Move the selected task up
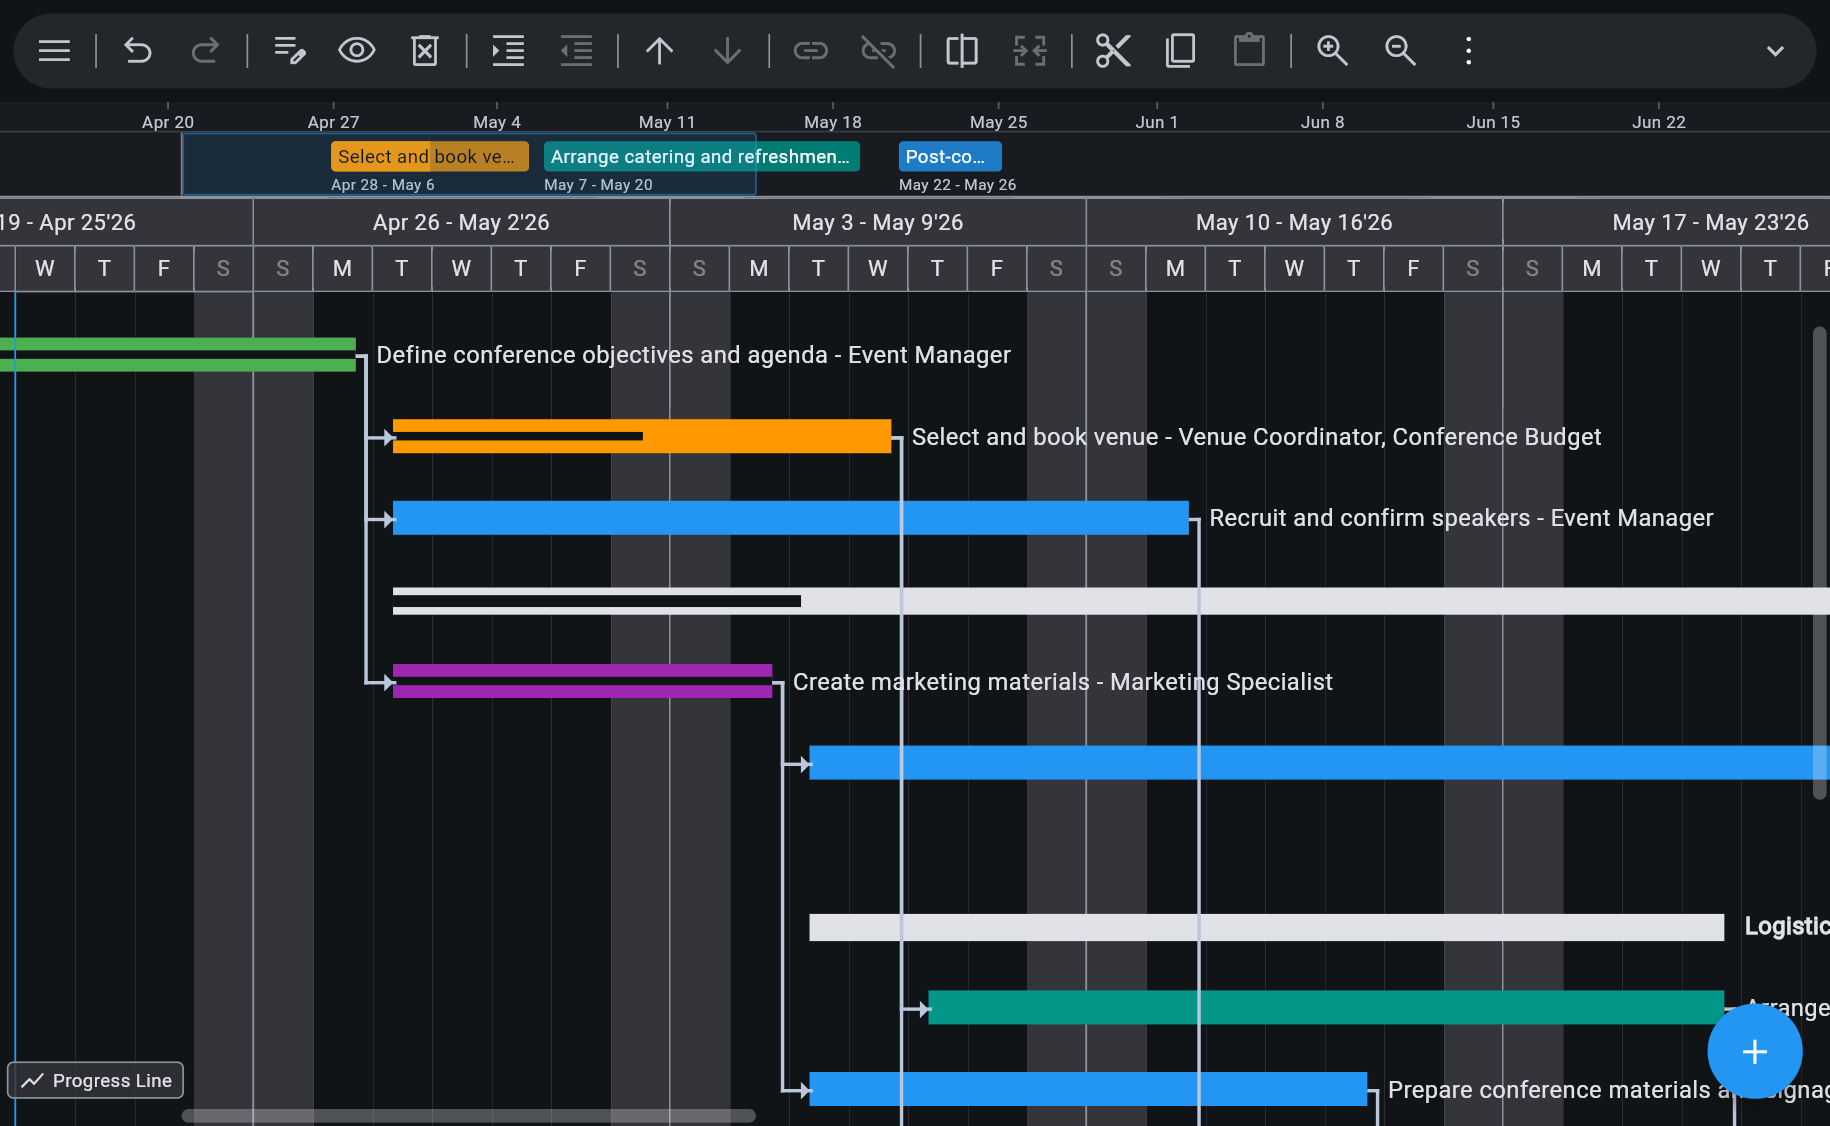Screen dimensions: 1830x1126 tap(659, 50)
